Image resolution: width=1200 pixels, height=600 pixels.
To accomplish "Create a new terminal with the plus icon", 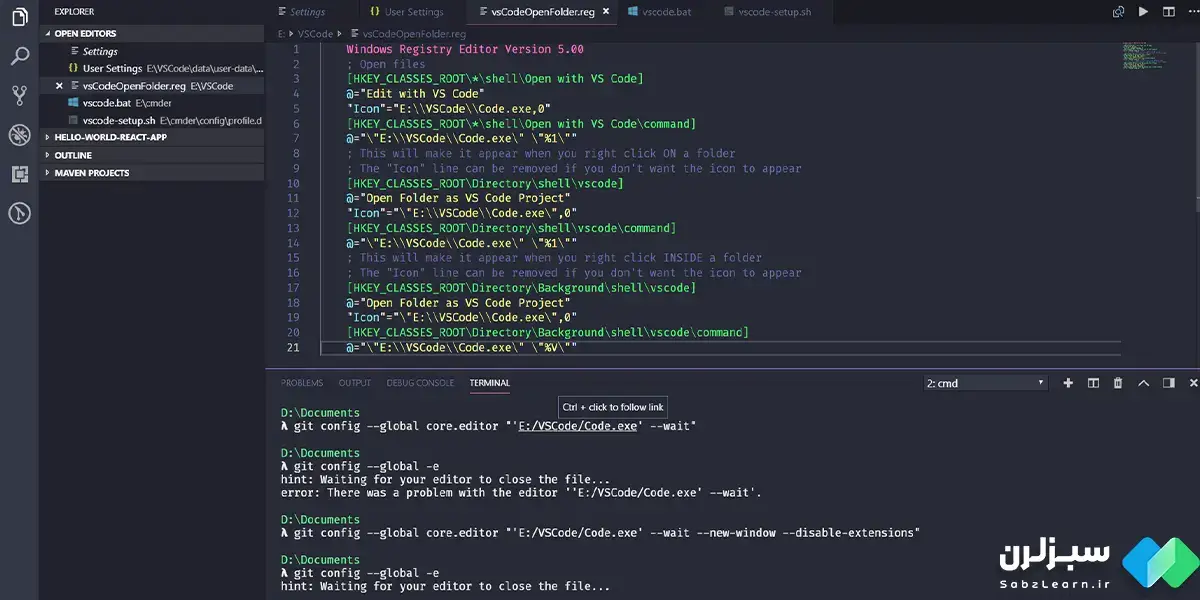I will 1068,383.
